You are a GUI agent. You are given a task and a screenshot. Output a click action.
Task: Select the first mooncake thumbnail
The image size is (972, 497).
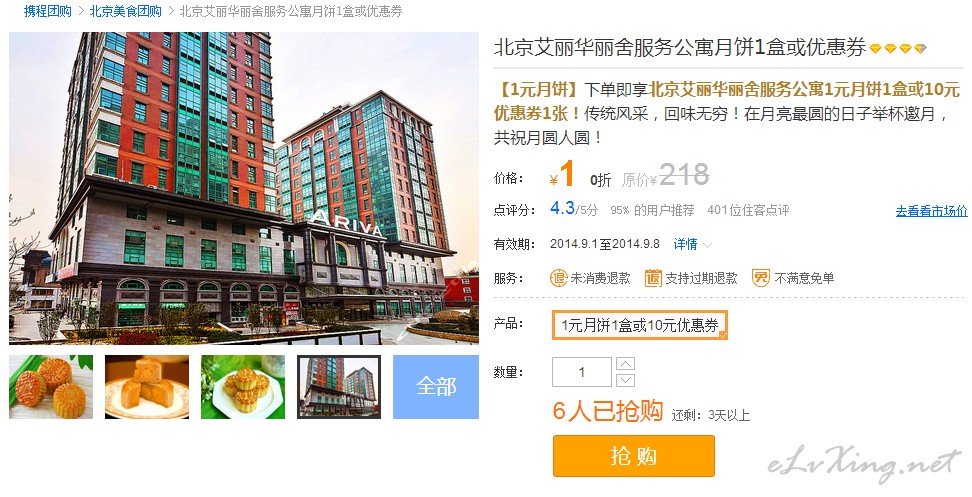[51, 387]
